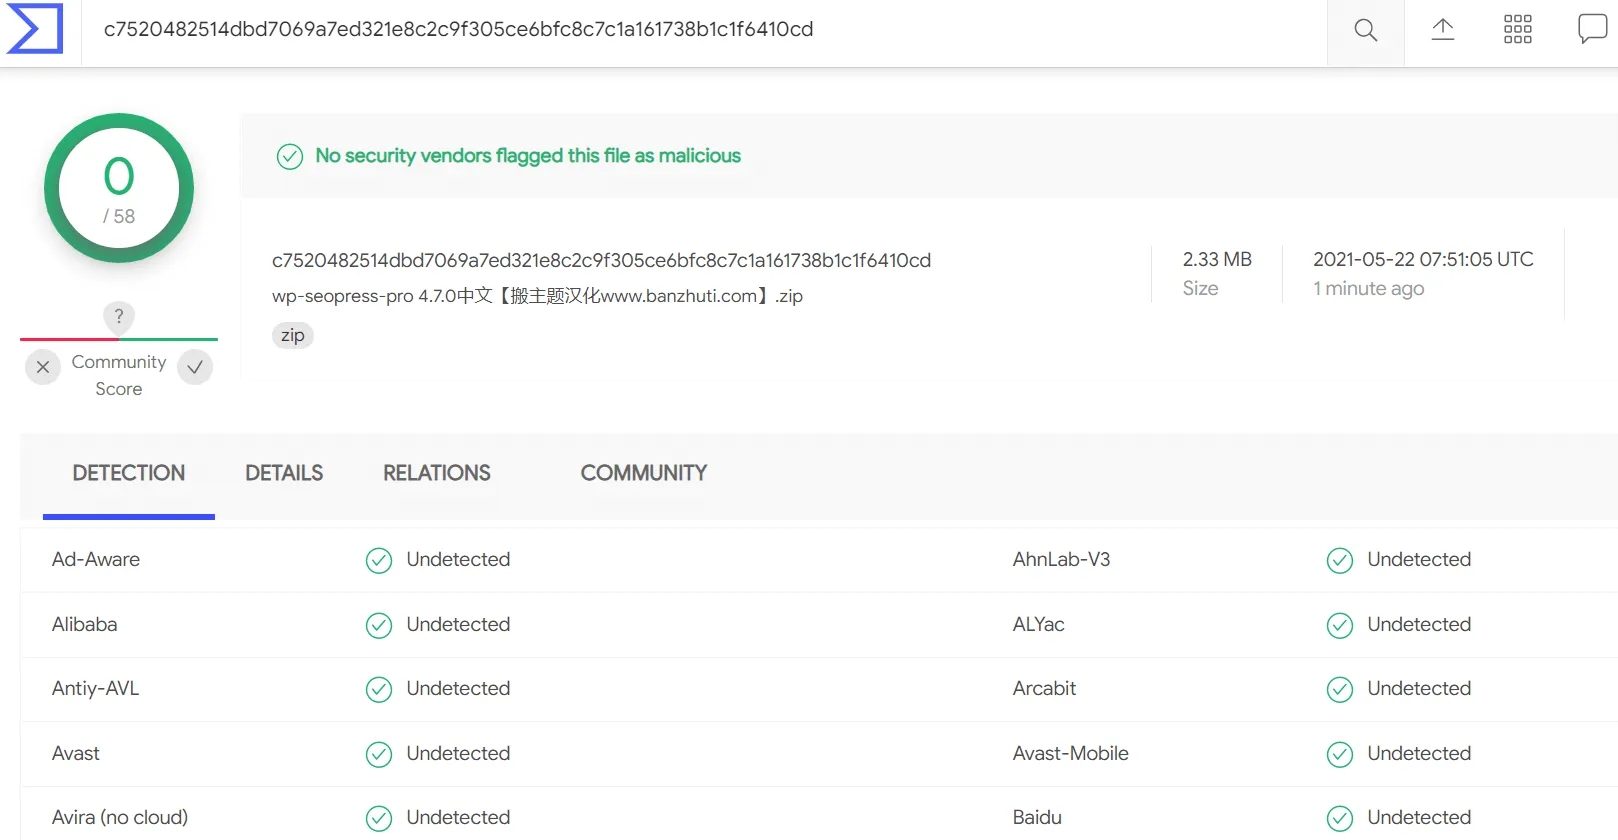Click the ALYac vendor name
1618x840 pixels.
coord(1039,624)
